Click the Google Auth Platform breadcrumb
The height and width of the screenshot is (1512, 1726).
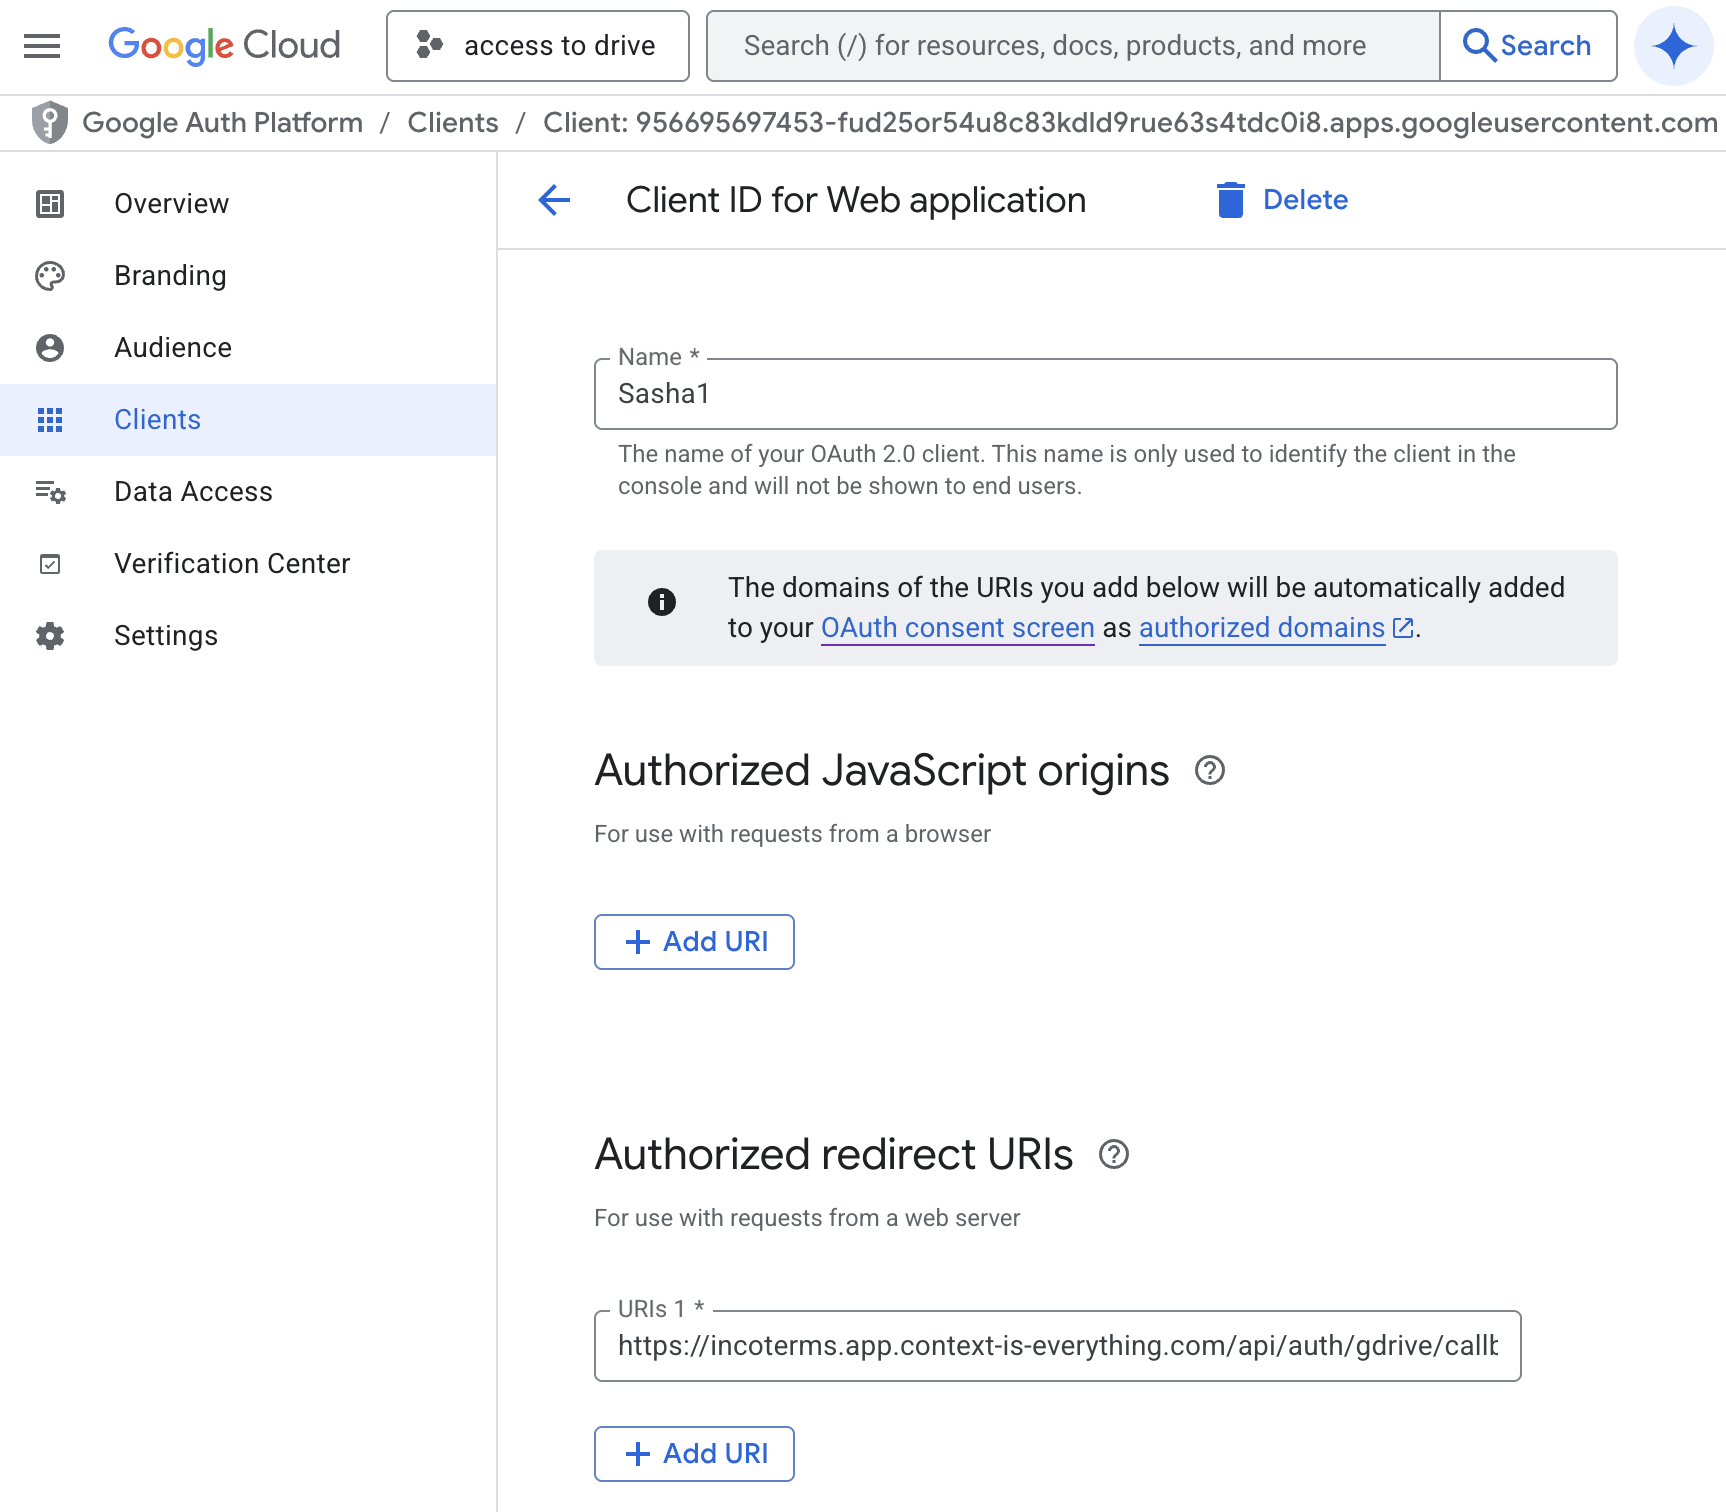point(222,122)
